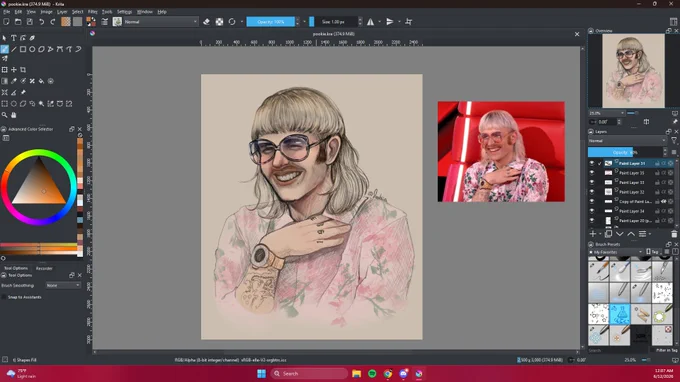Select the Zoom tool
The height and width of the screenshot is (382, 680).
(4, 115)
